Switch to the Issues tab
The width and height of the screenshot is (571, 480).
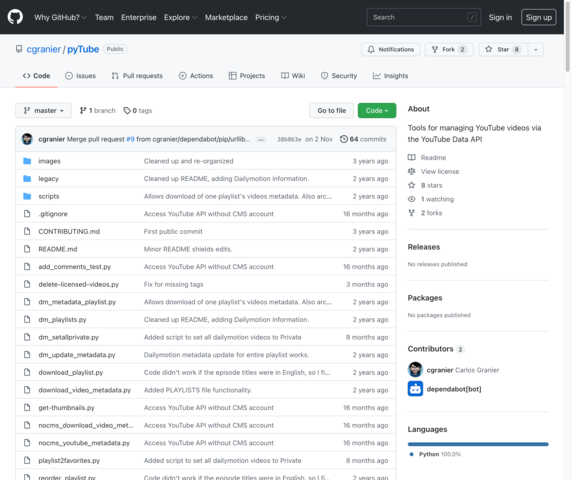pos(80,76)
